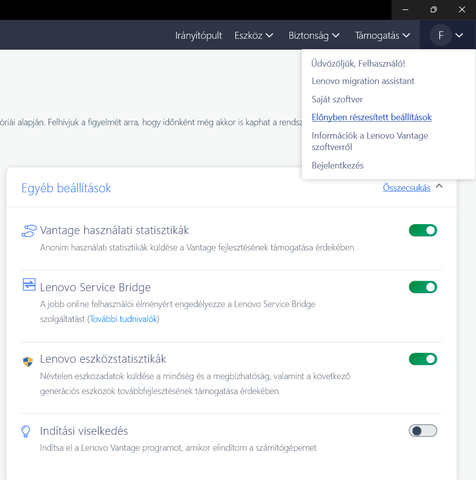Minimize the Lenovo Vantage window

pyautogui.click(x=405, y=10)
